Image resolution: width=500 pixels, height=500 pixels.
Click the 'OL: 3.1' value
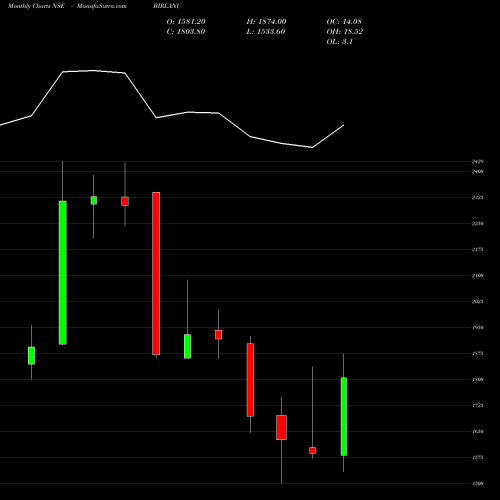tap(340, 42)
